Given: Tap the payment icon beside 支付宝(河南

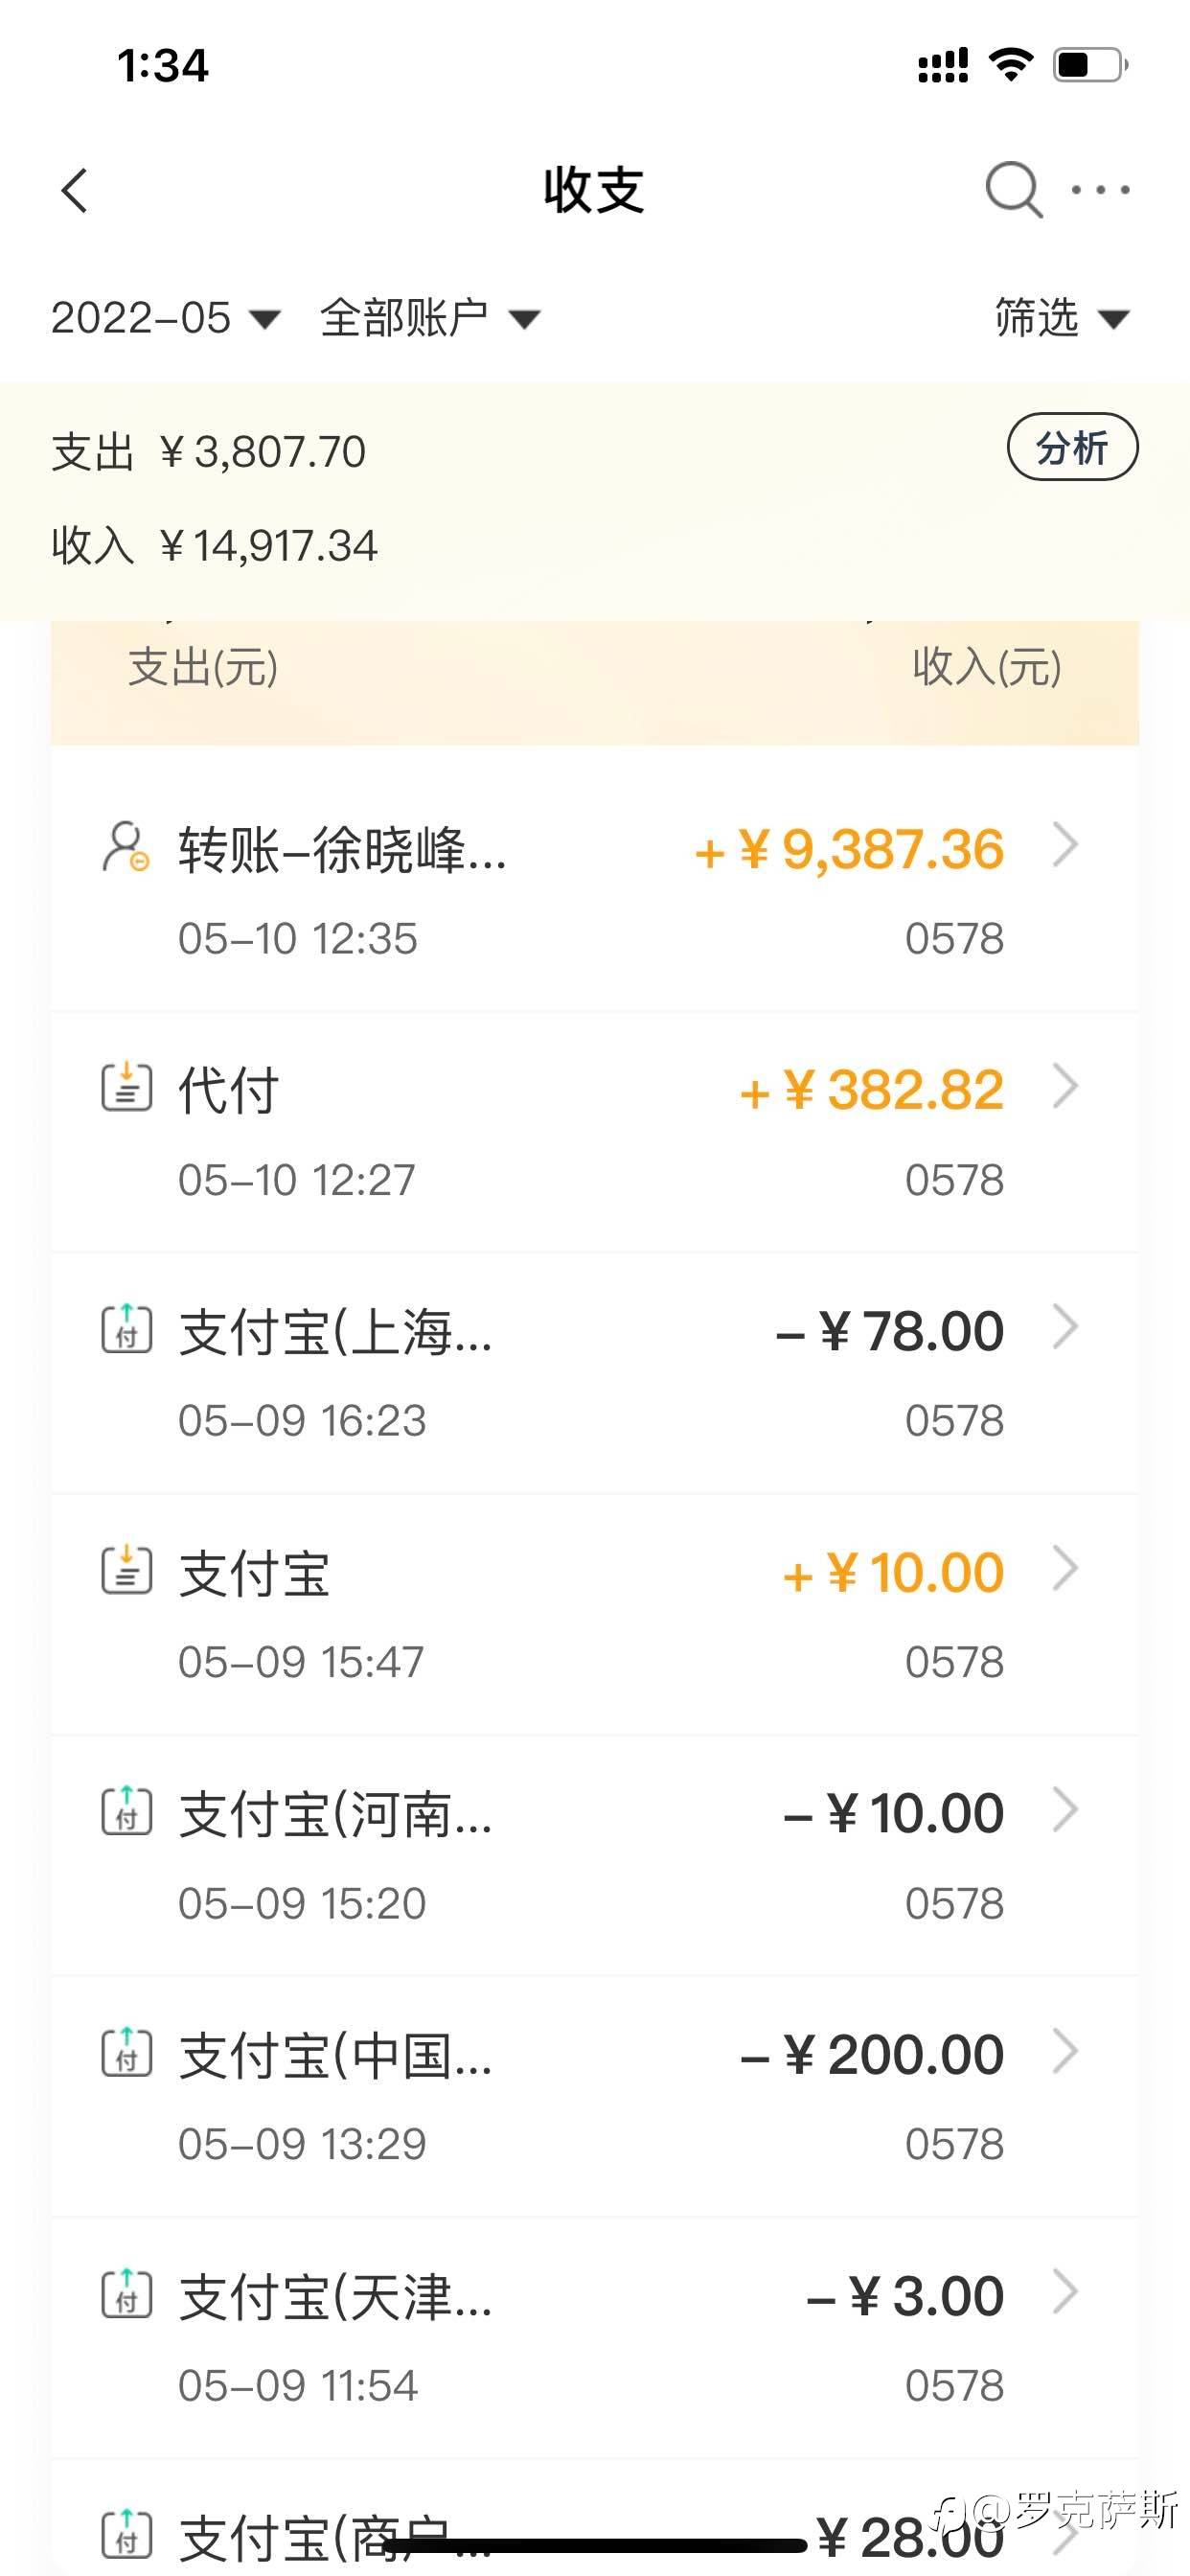Looking at the screenshot, I should tap(127, 1811).
